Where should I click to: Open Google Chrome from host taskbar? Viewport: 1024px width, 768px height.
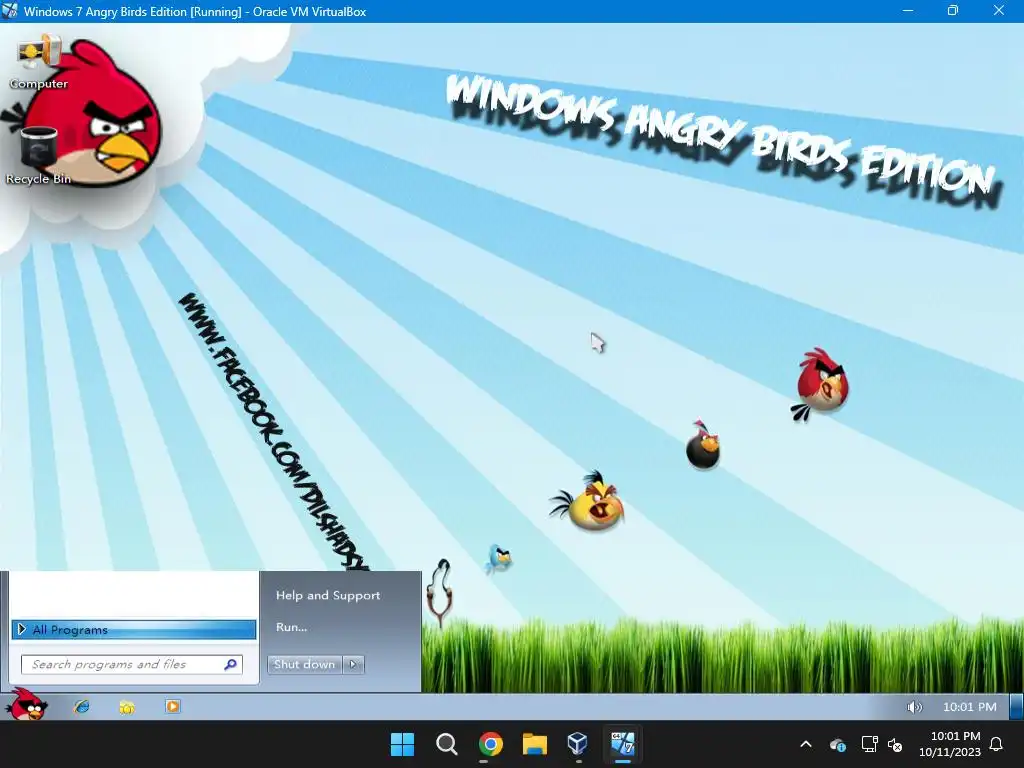[490, 744]
